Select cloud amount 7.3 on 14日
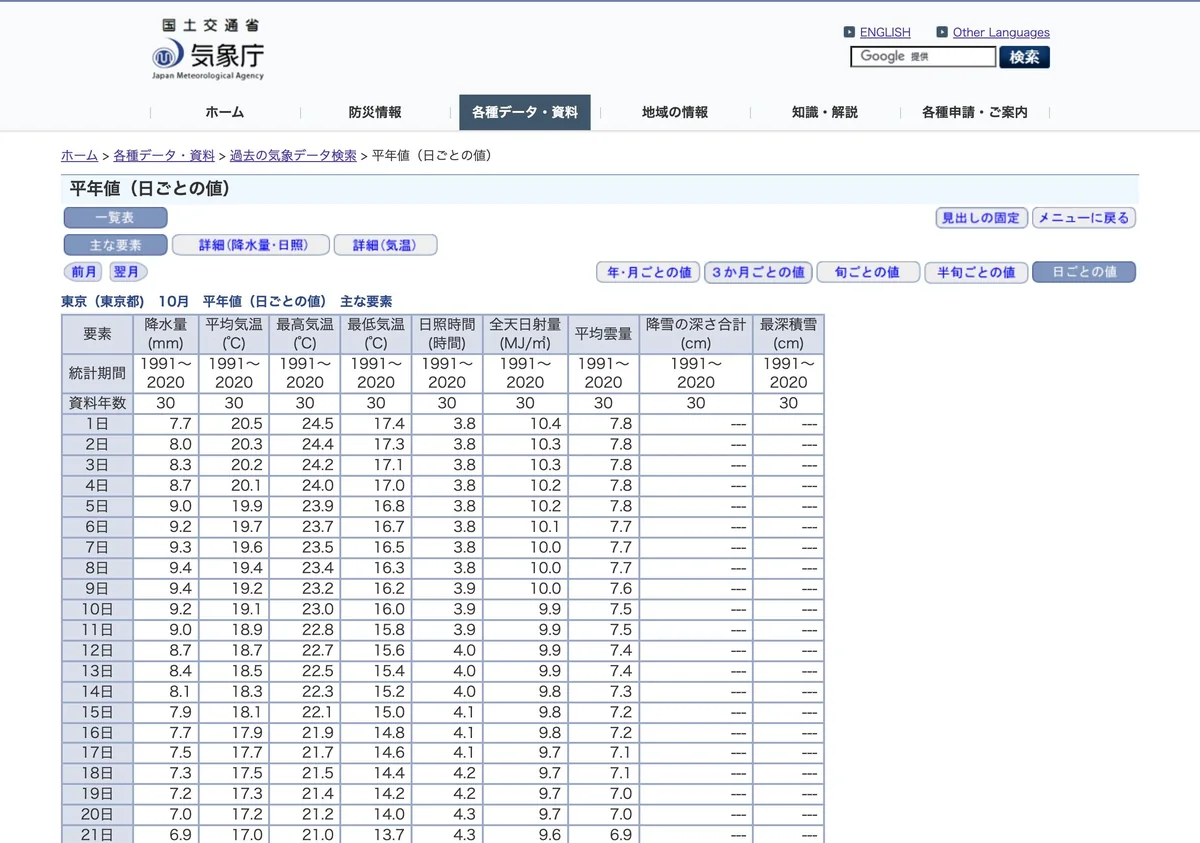Viewport: 1200px width, 843px height. (x=603, y=692)
